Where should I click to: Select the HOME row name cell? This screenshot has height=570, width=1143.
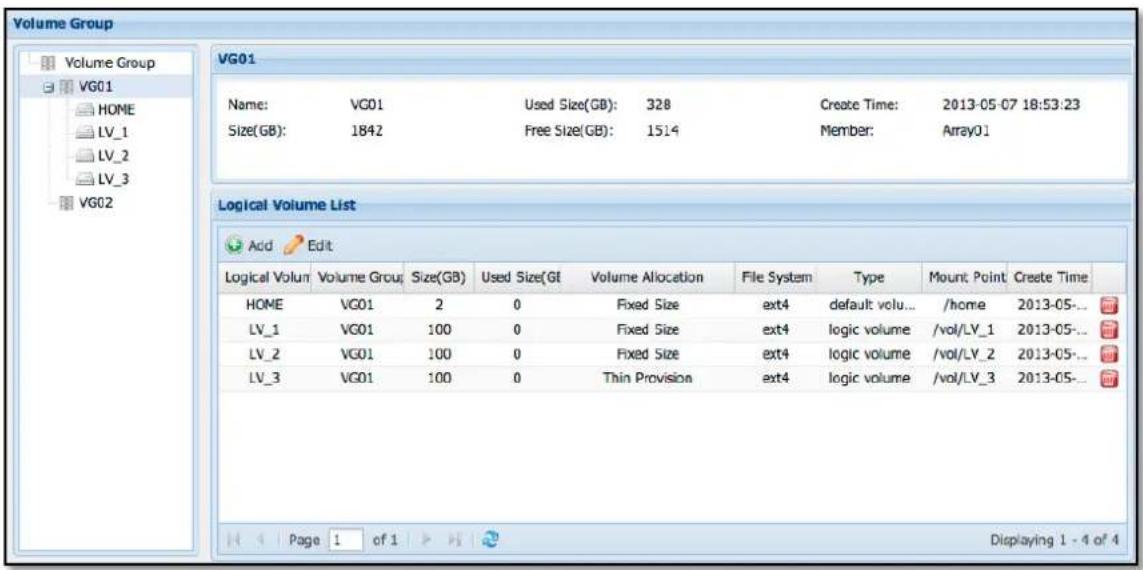(265, 307)
